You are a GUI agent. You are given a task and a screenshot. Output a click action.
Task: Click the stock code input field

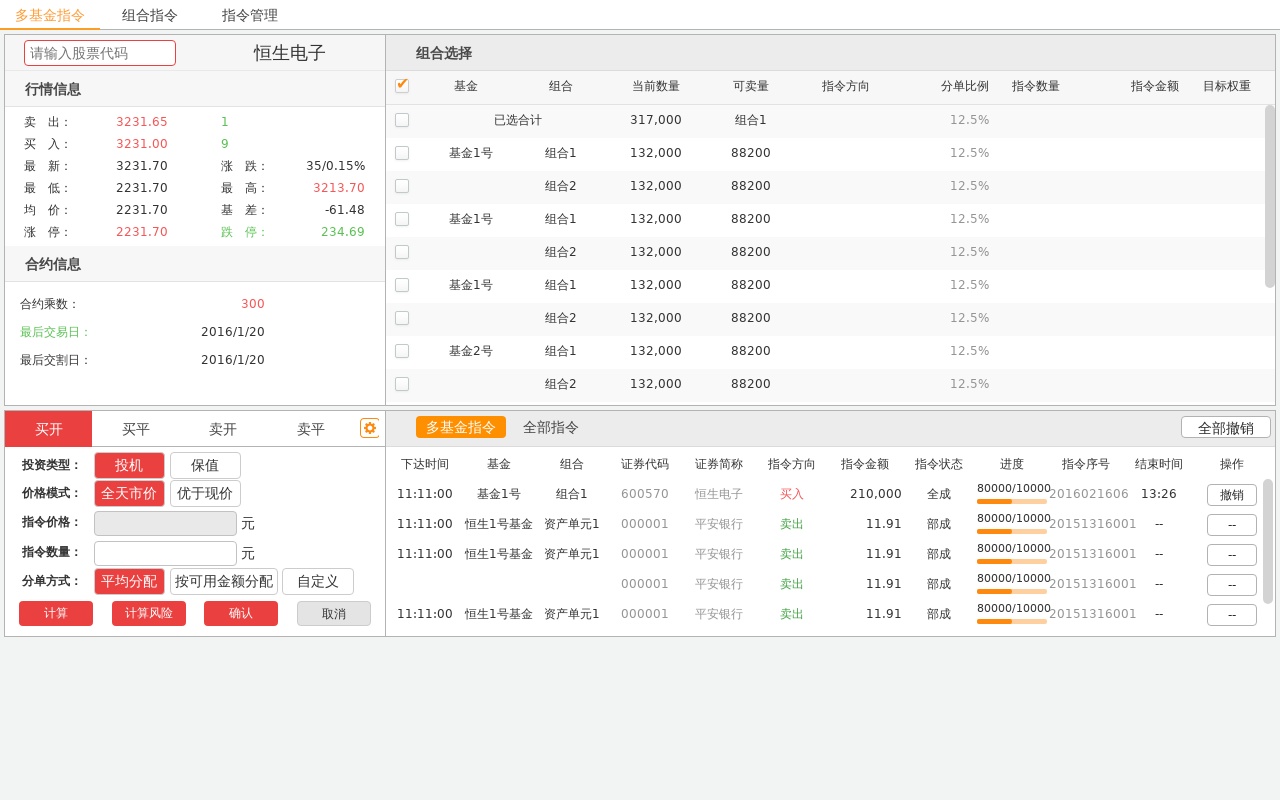(100, 53)
